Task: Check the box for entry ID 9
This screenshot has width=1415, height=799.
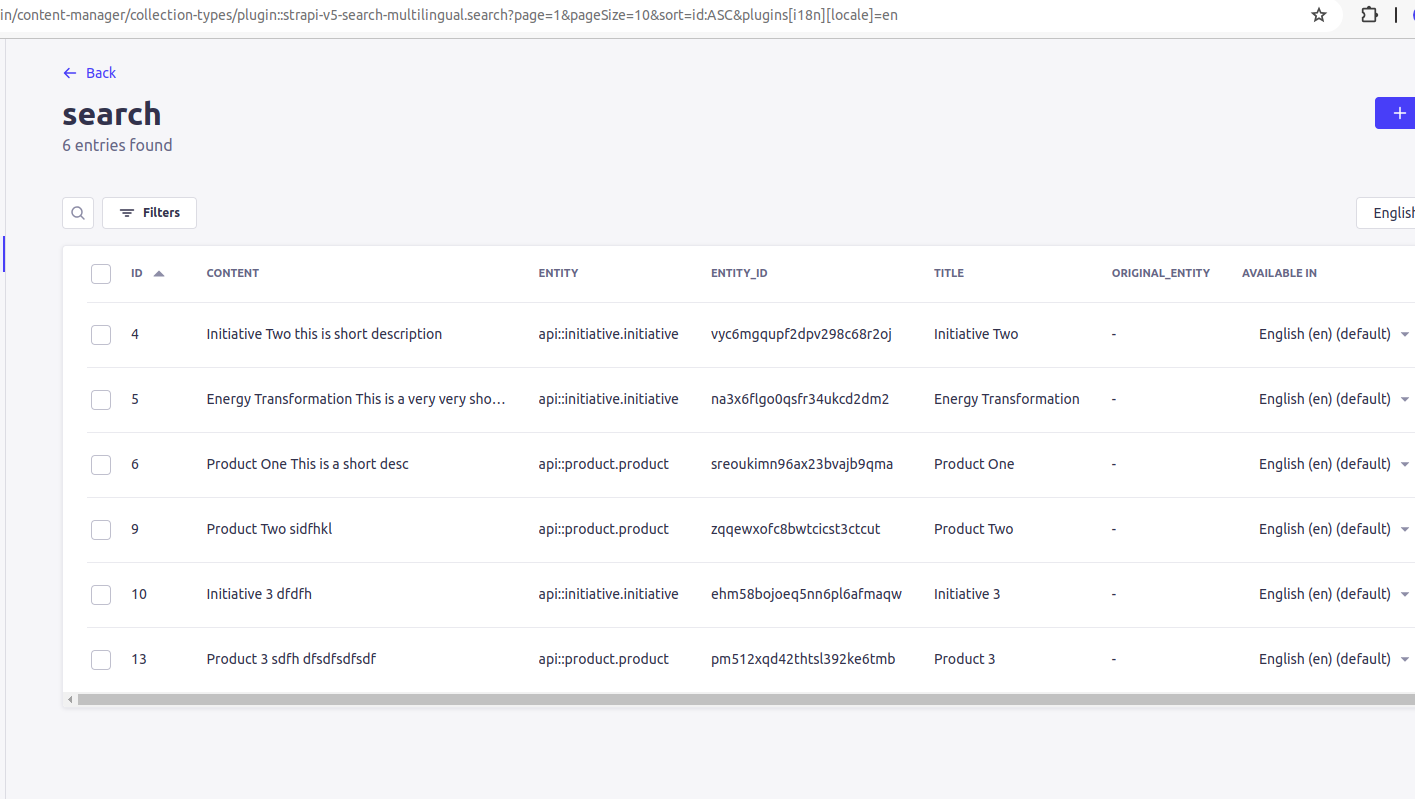Action: [x=101, y=530]
